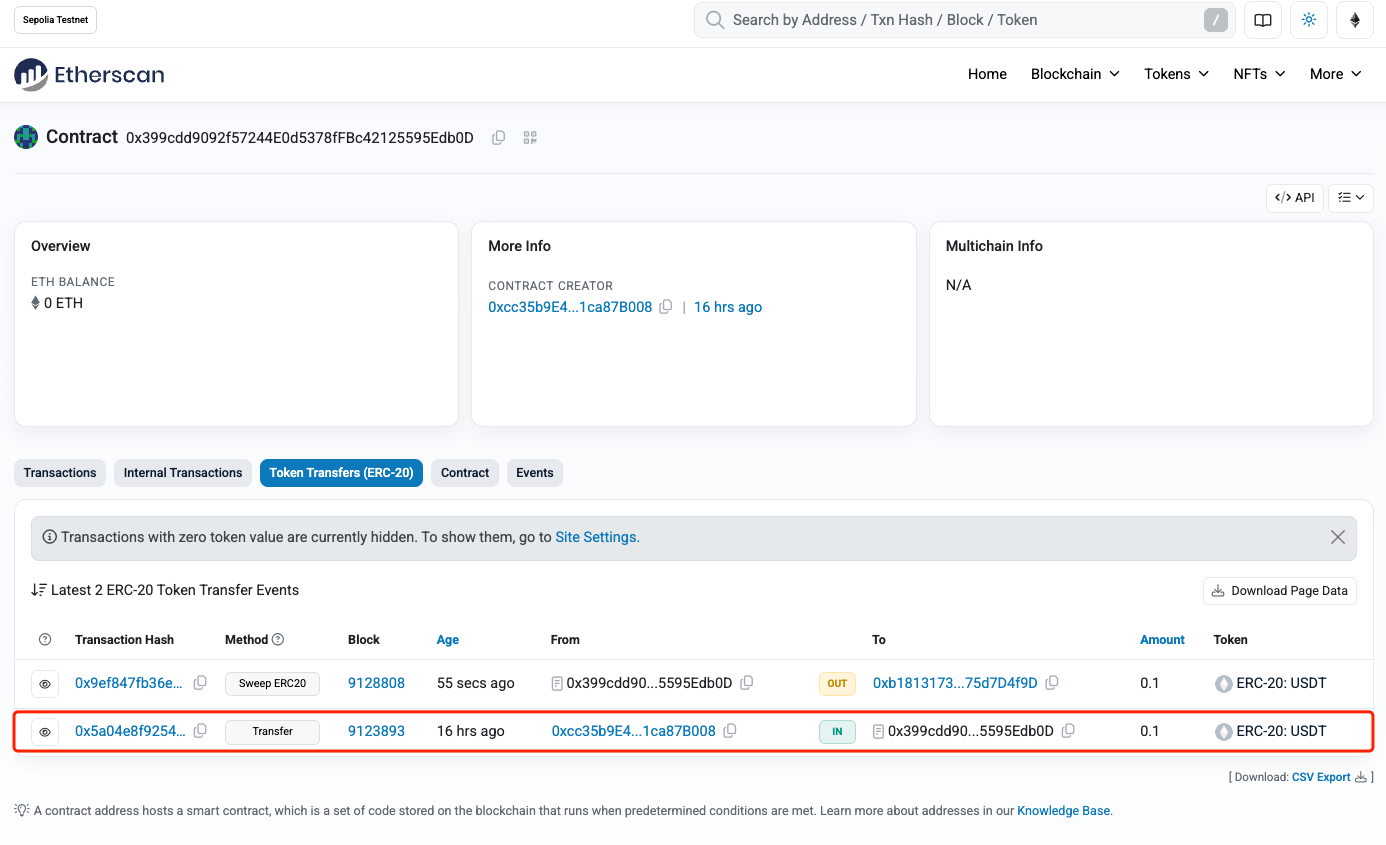Image resolution: width=1386 pixels, height=845 pixels.
Task: Open the Internal Transactions tab
Action: (183, 473)
